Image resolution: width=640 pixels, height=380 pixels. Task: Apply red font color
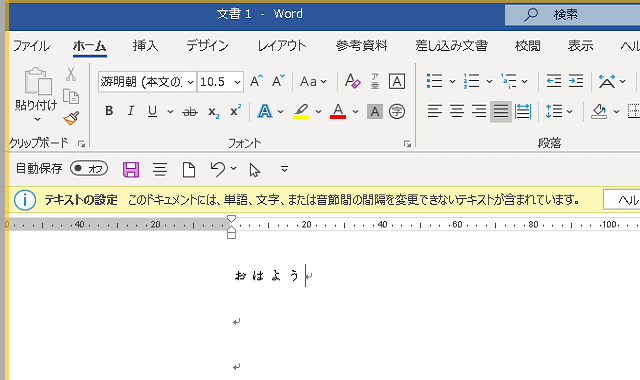tap(338, 111)
